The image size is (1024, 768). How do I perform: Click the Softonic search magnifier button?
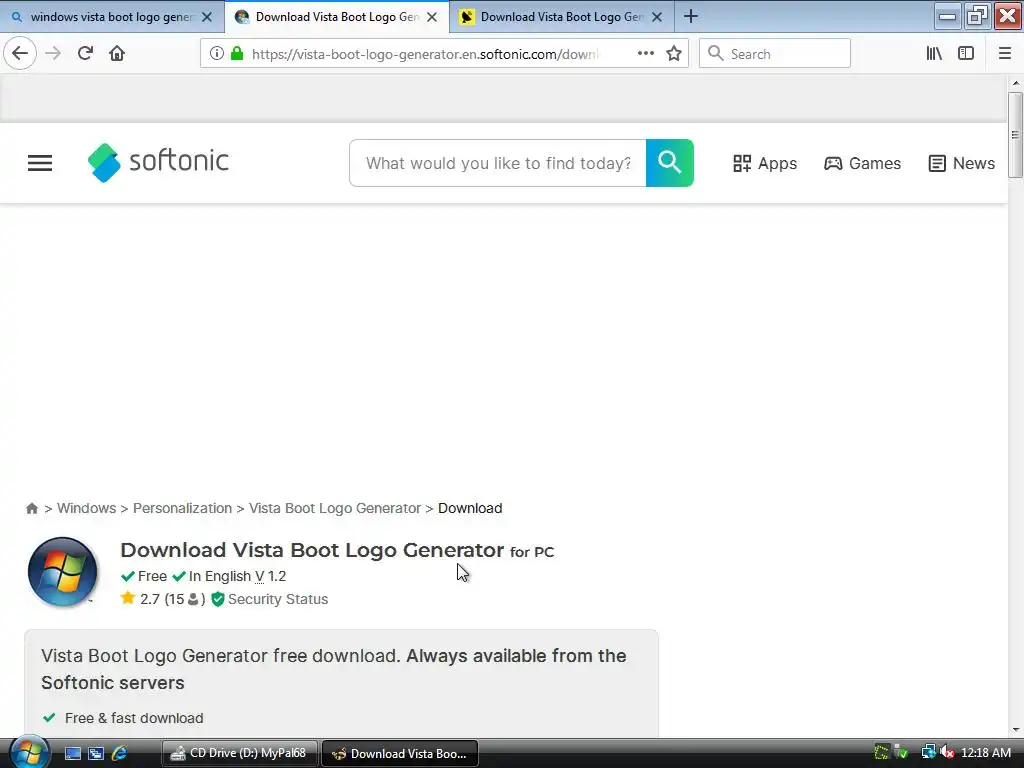click(x=669, y=163)
